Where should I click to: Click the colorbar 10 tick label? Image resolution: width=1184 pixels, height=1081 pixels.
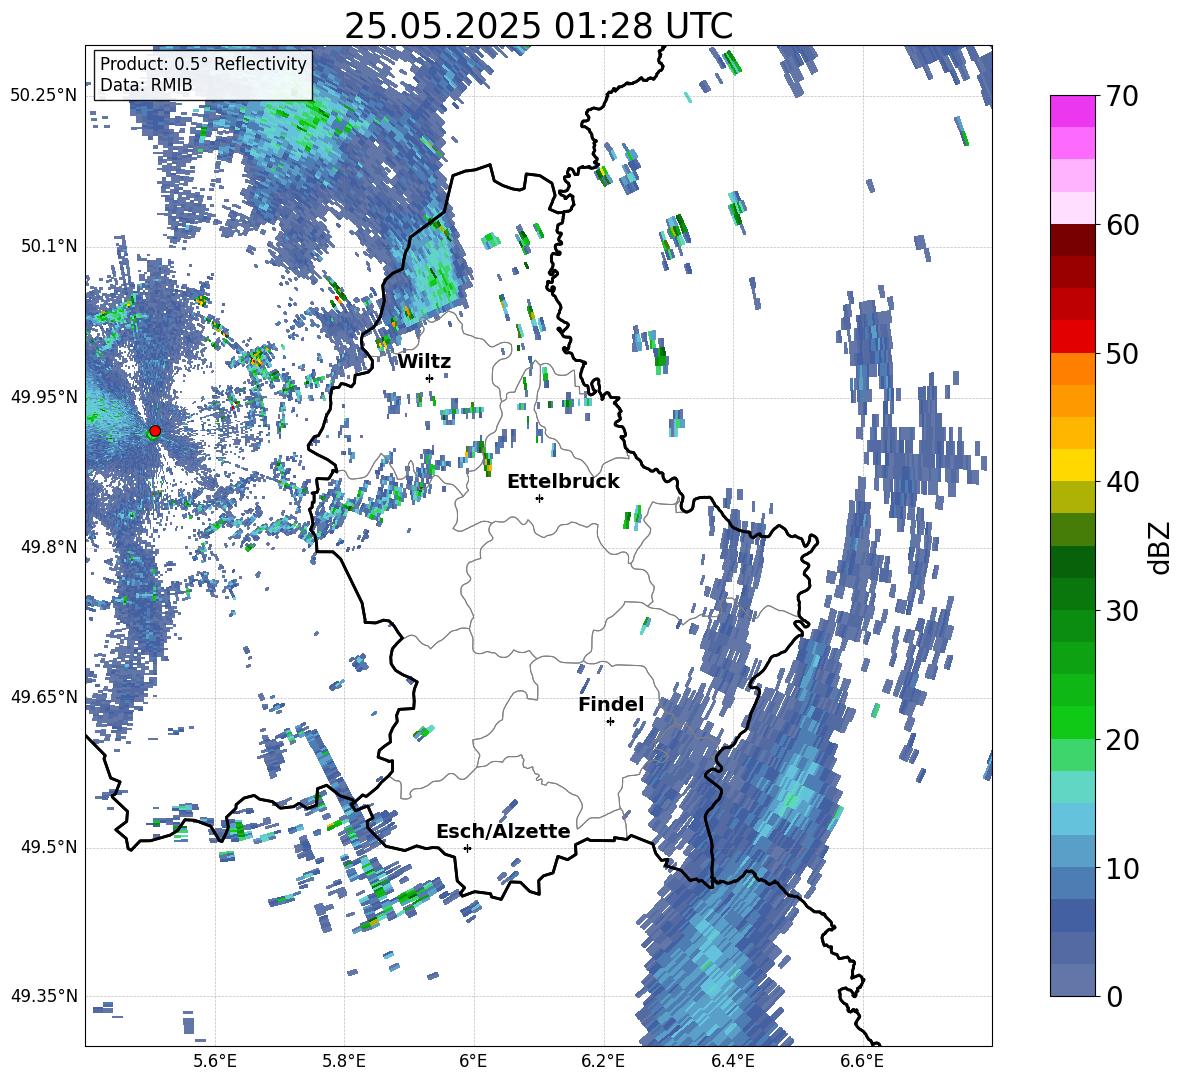(1122, 869)
